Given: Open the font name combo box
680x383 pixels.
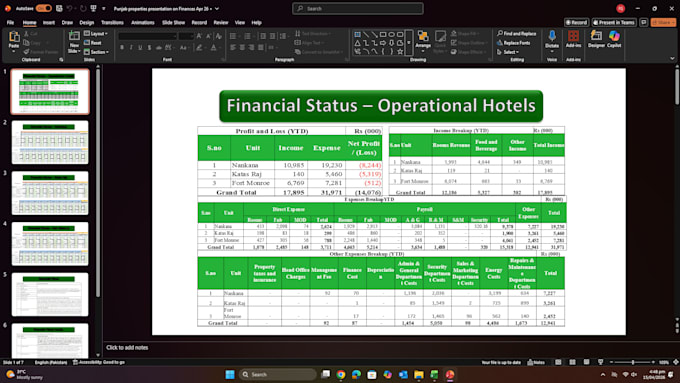Looking at the screenshot, I should point(147,36).
